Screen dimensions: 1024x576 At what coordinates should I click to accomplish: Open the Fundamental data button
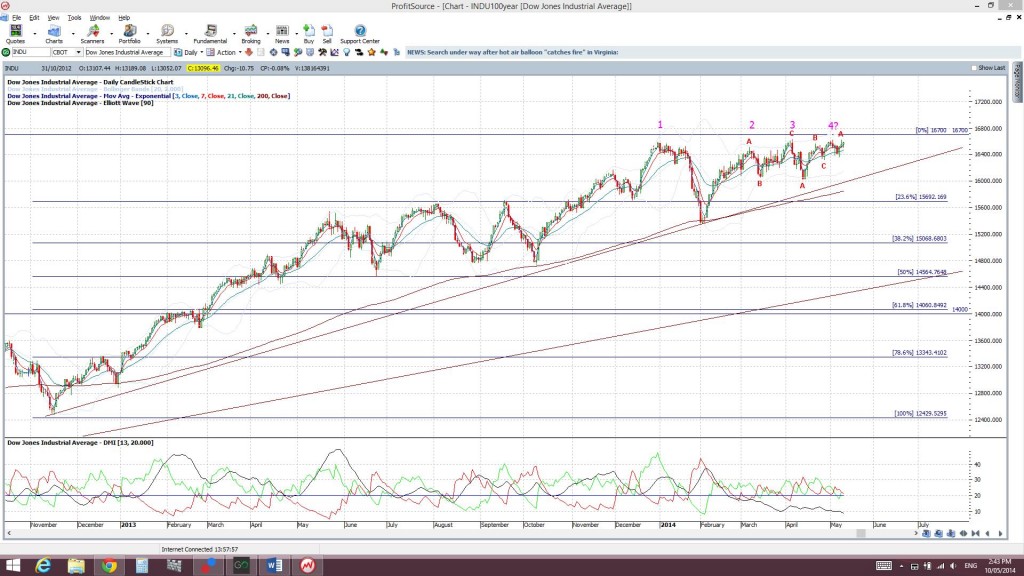click(210, 34)
